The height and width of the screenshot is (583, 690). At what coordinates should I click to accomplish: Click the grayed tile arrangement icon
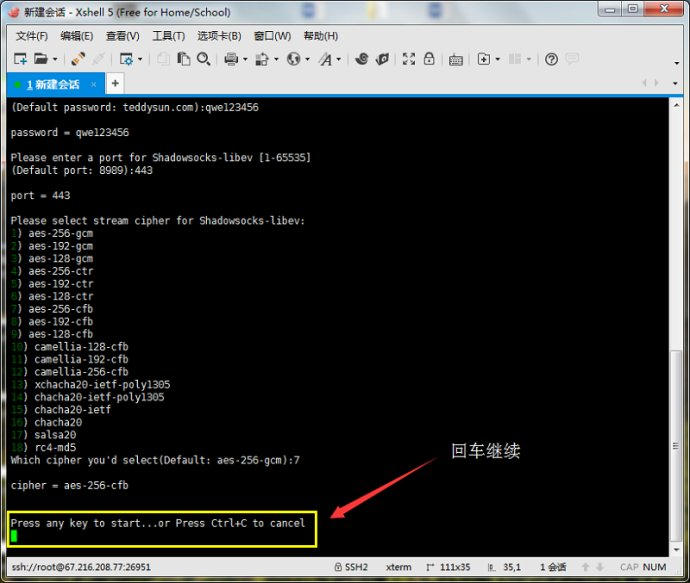pyautogui.click(x=515, y=59)
